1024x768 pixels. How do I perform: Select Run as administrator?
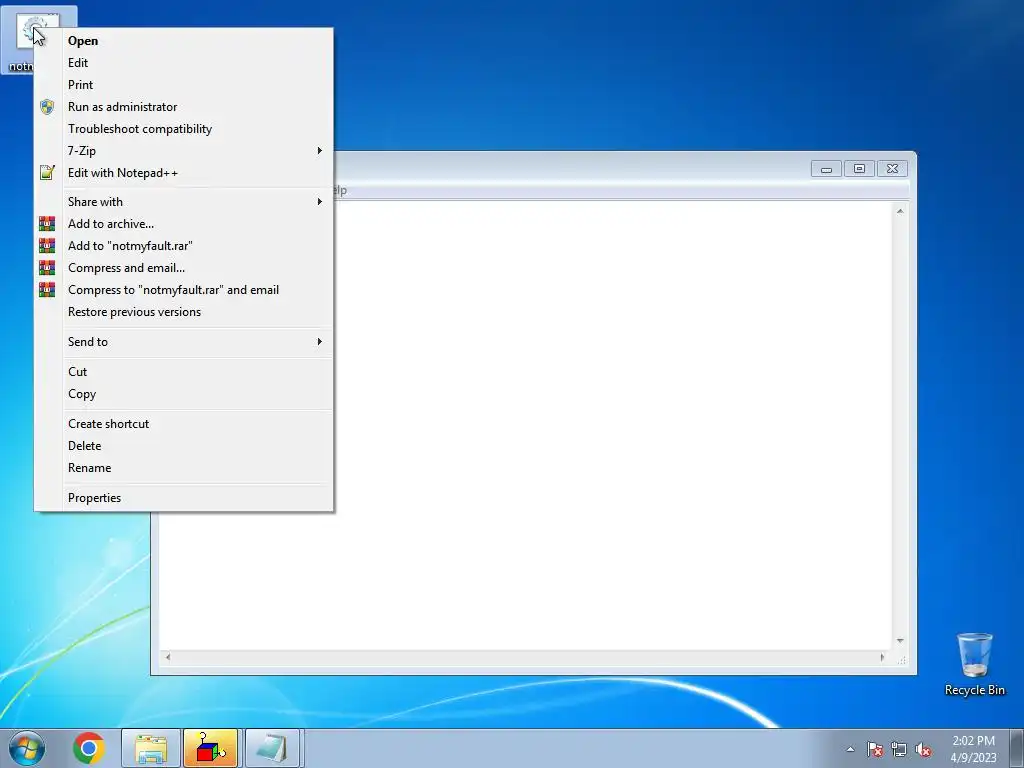tap(184, 106)
